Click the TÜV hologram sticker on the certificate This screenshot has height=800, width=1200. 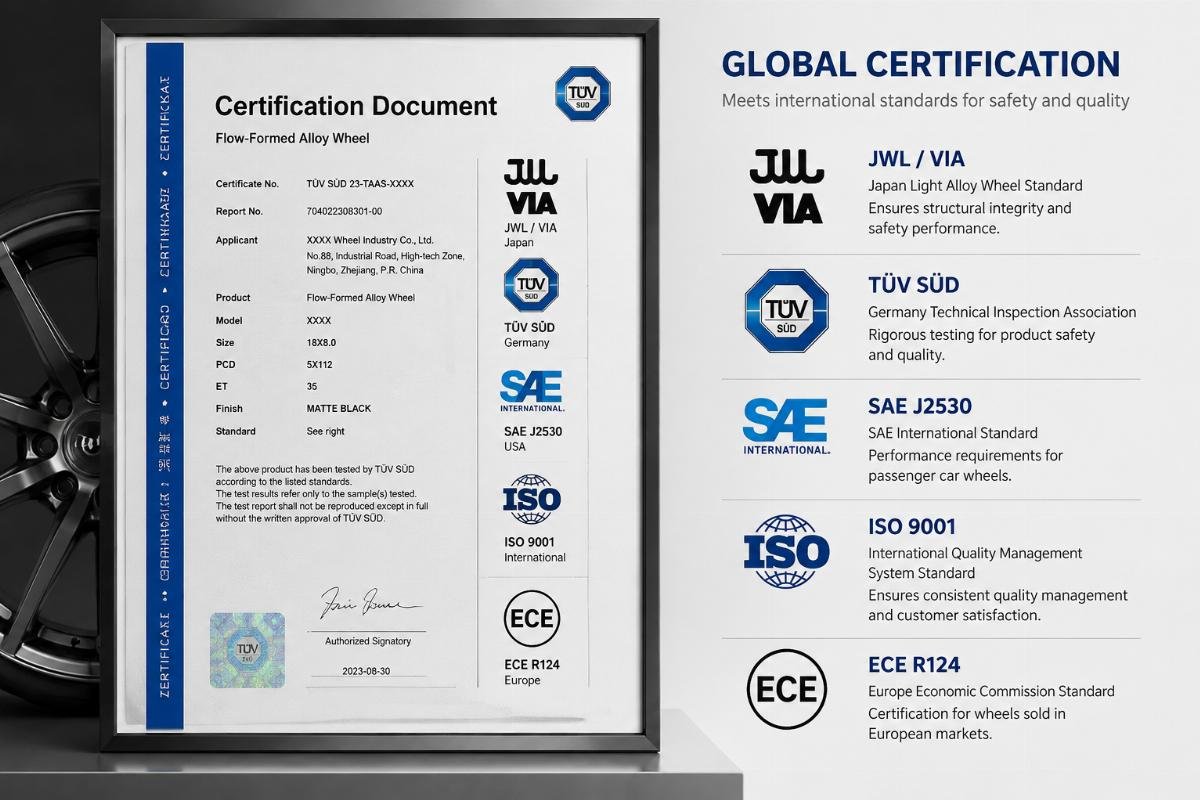[247, 650]
